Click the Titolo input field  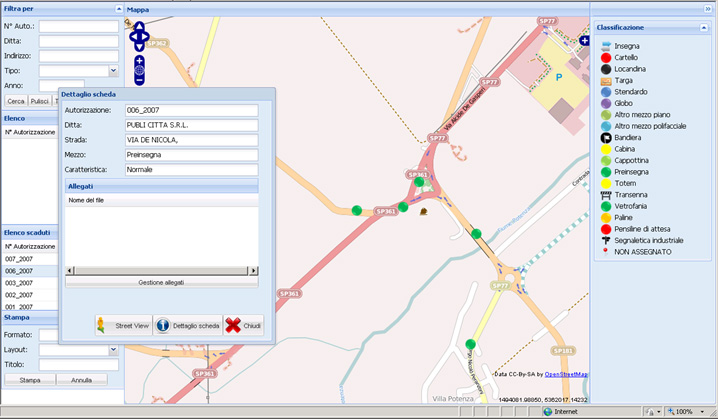[x=79, y=365]
